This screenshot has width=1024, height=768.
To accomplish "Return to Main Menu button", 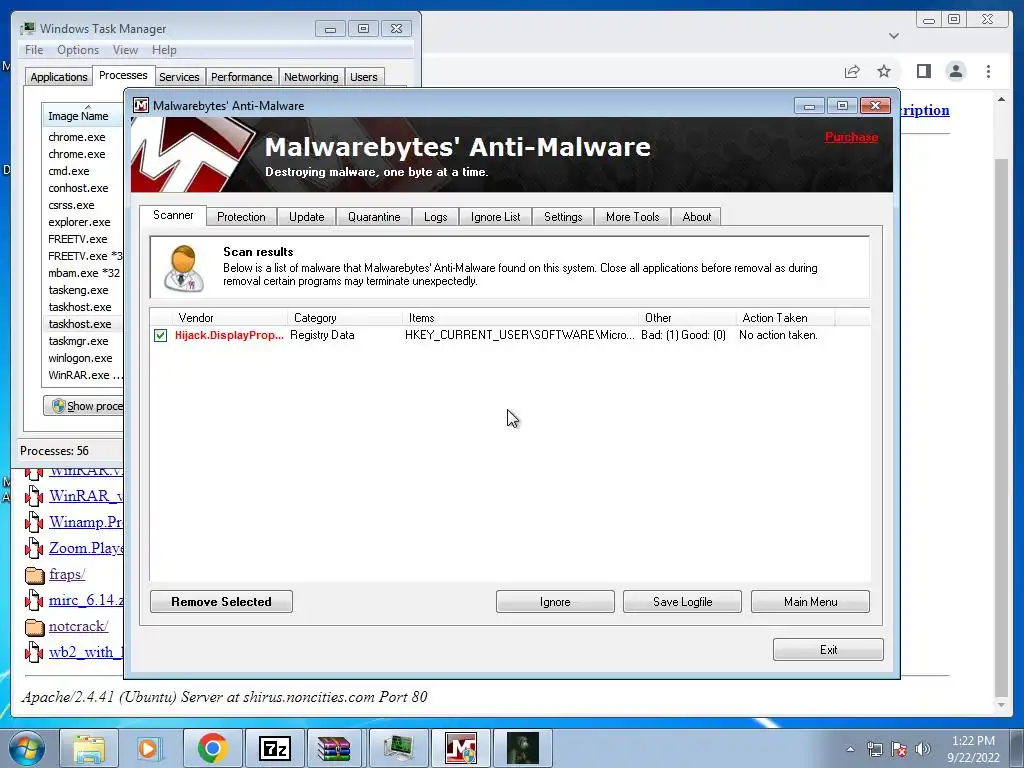I will pos(810,601).
